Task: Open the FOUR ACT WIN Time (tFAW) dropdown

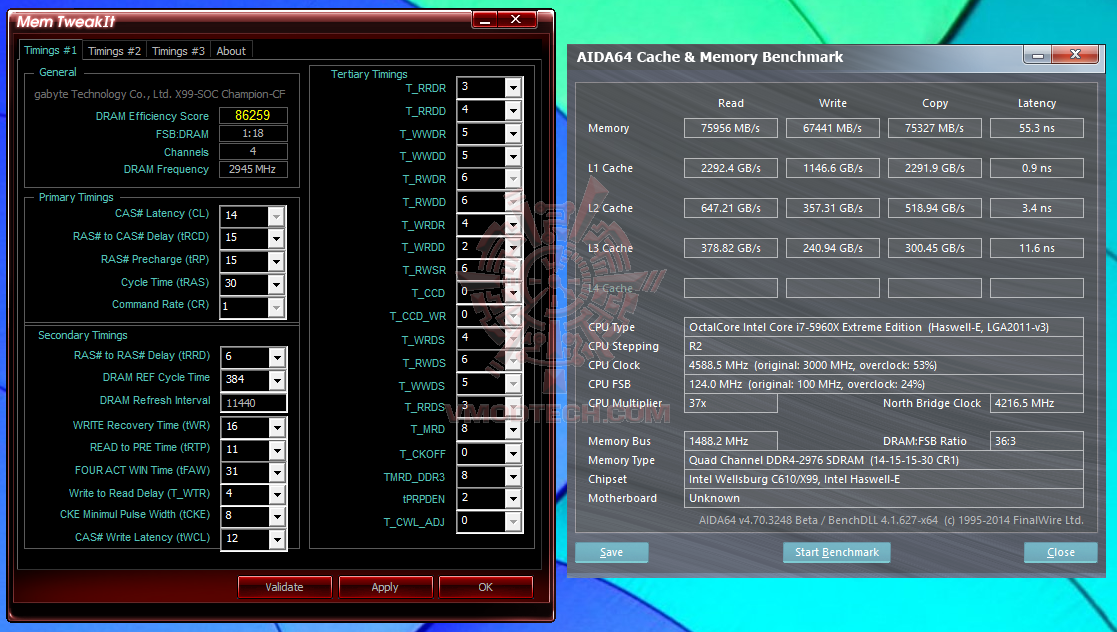Action: pos(276,472)
